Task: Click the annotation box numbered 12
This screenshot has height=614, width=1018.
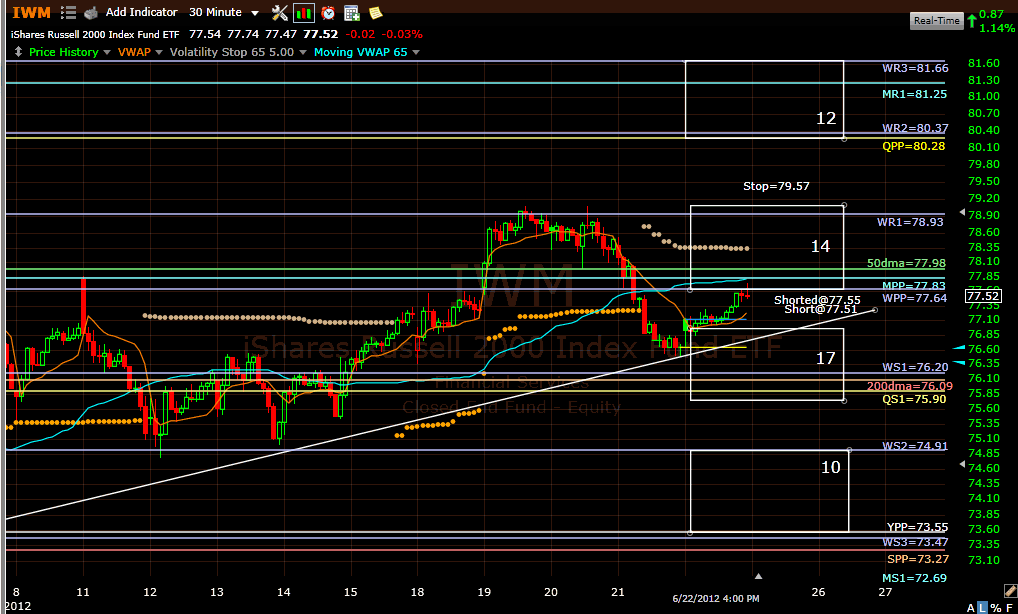Action: 764,99
